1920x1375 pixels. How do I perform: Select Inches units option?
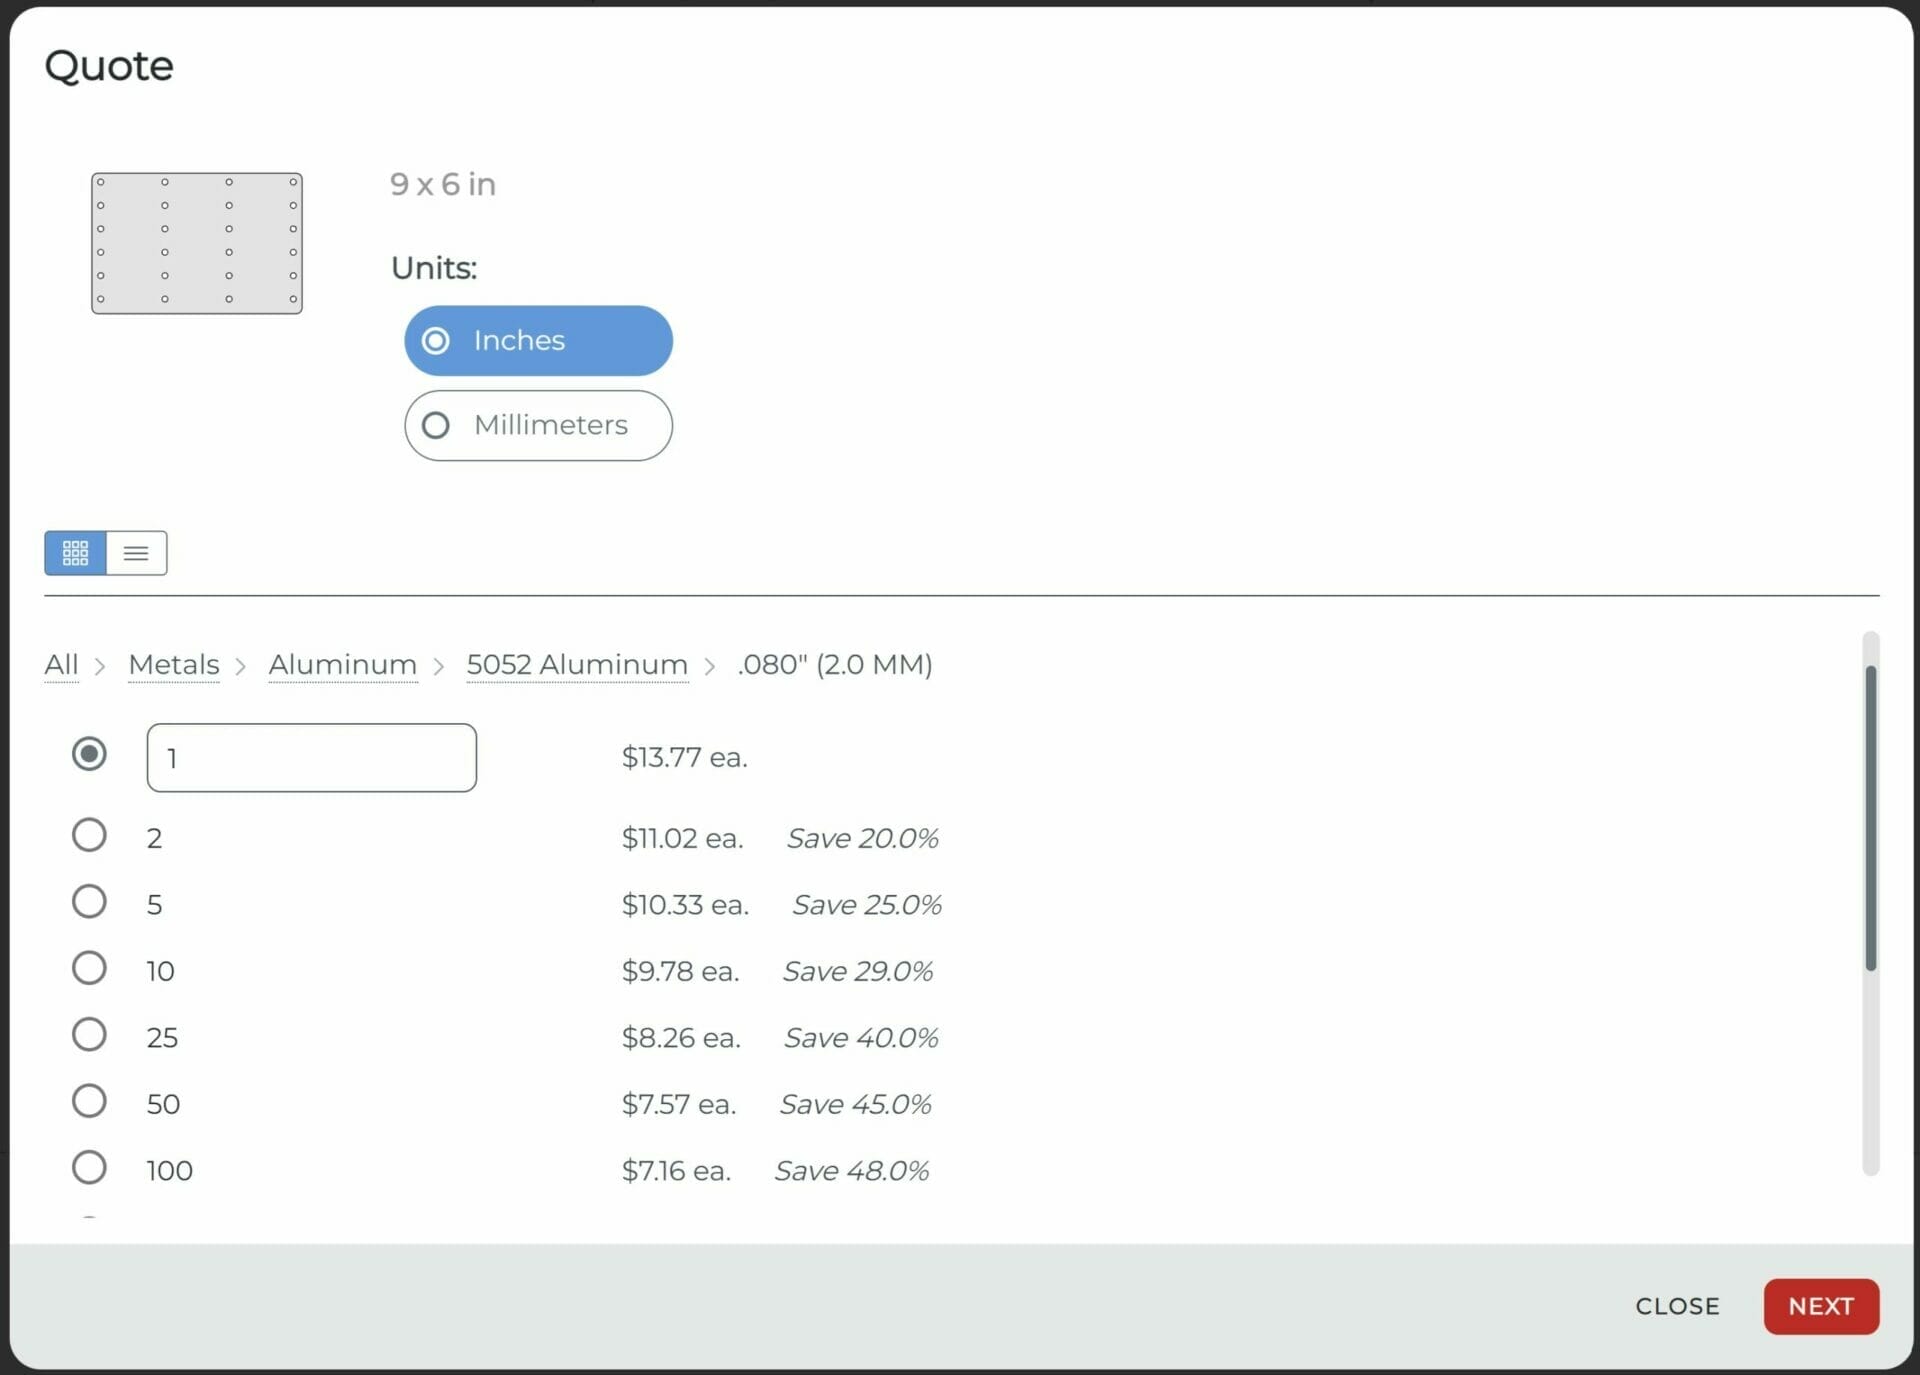click(538, 341)
